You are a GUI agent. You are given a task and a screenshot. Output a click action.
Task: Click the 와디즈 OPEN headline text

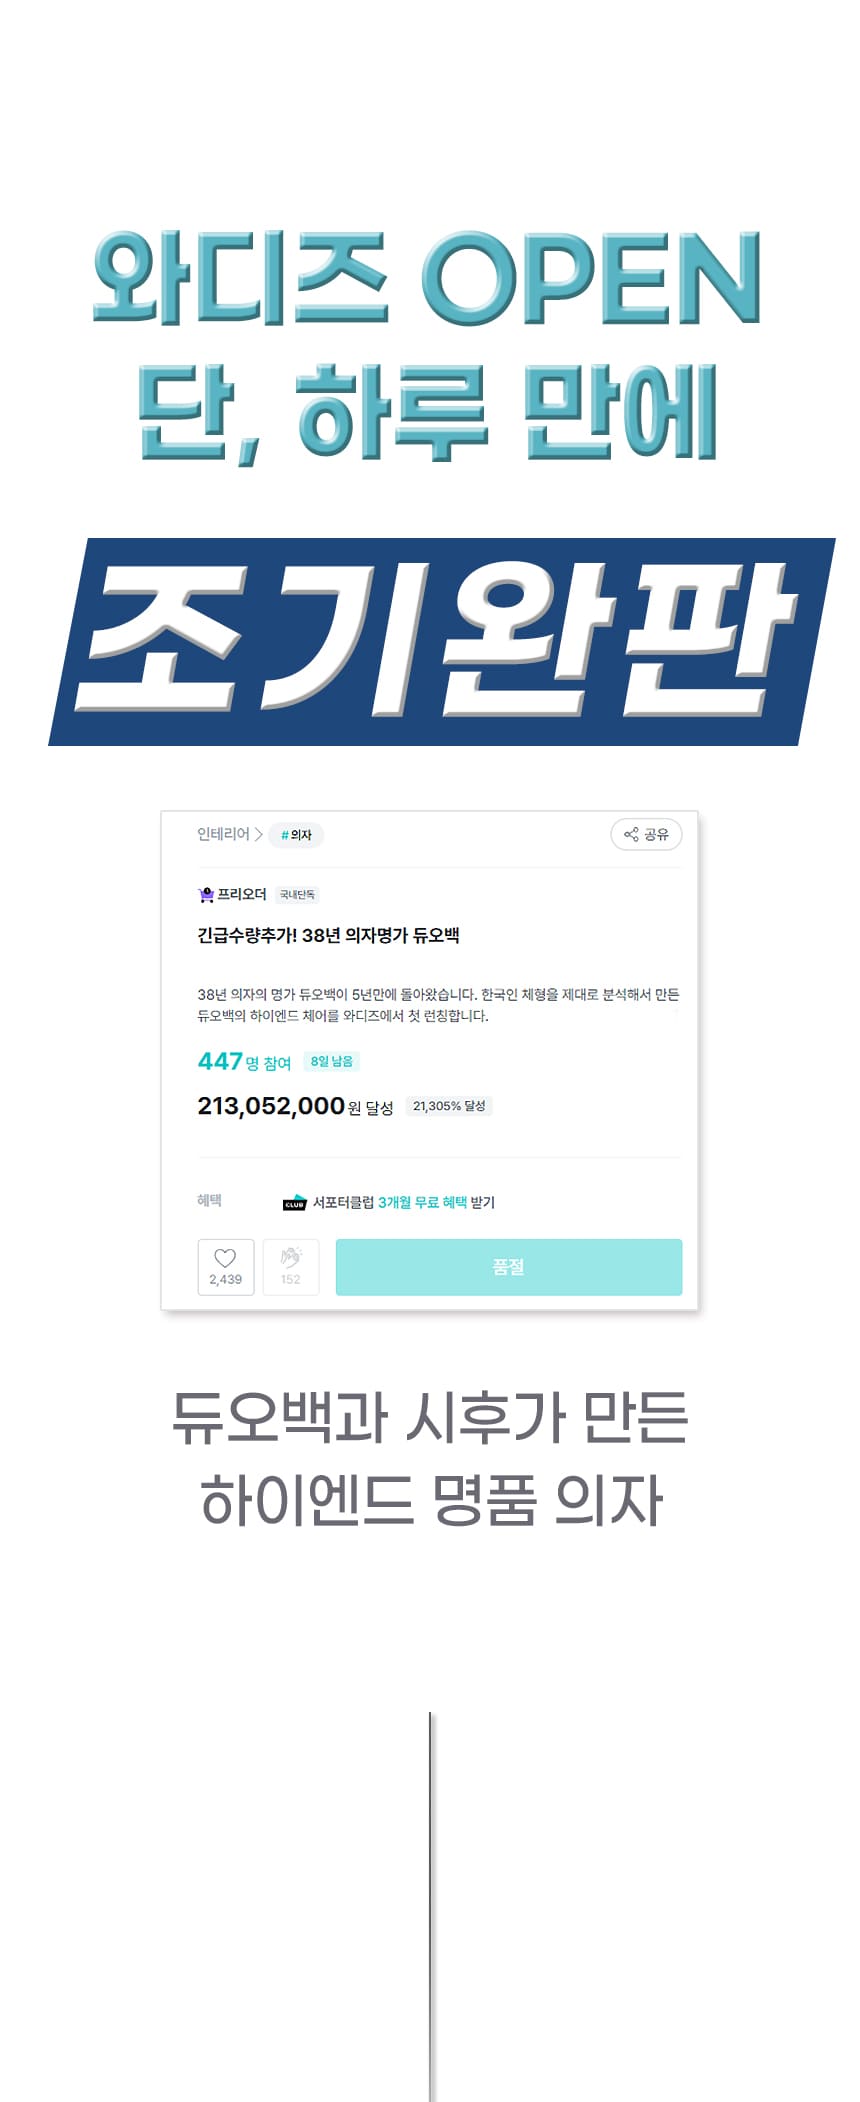tap(427, 278)
